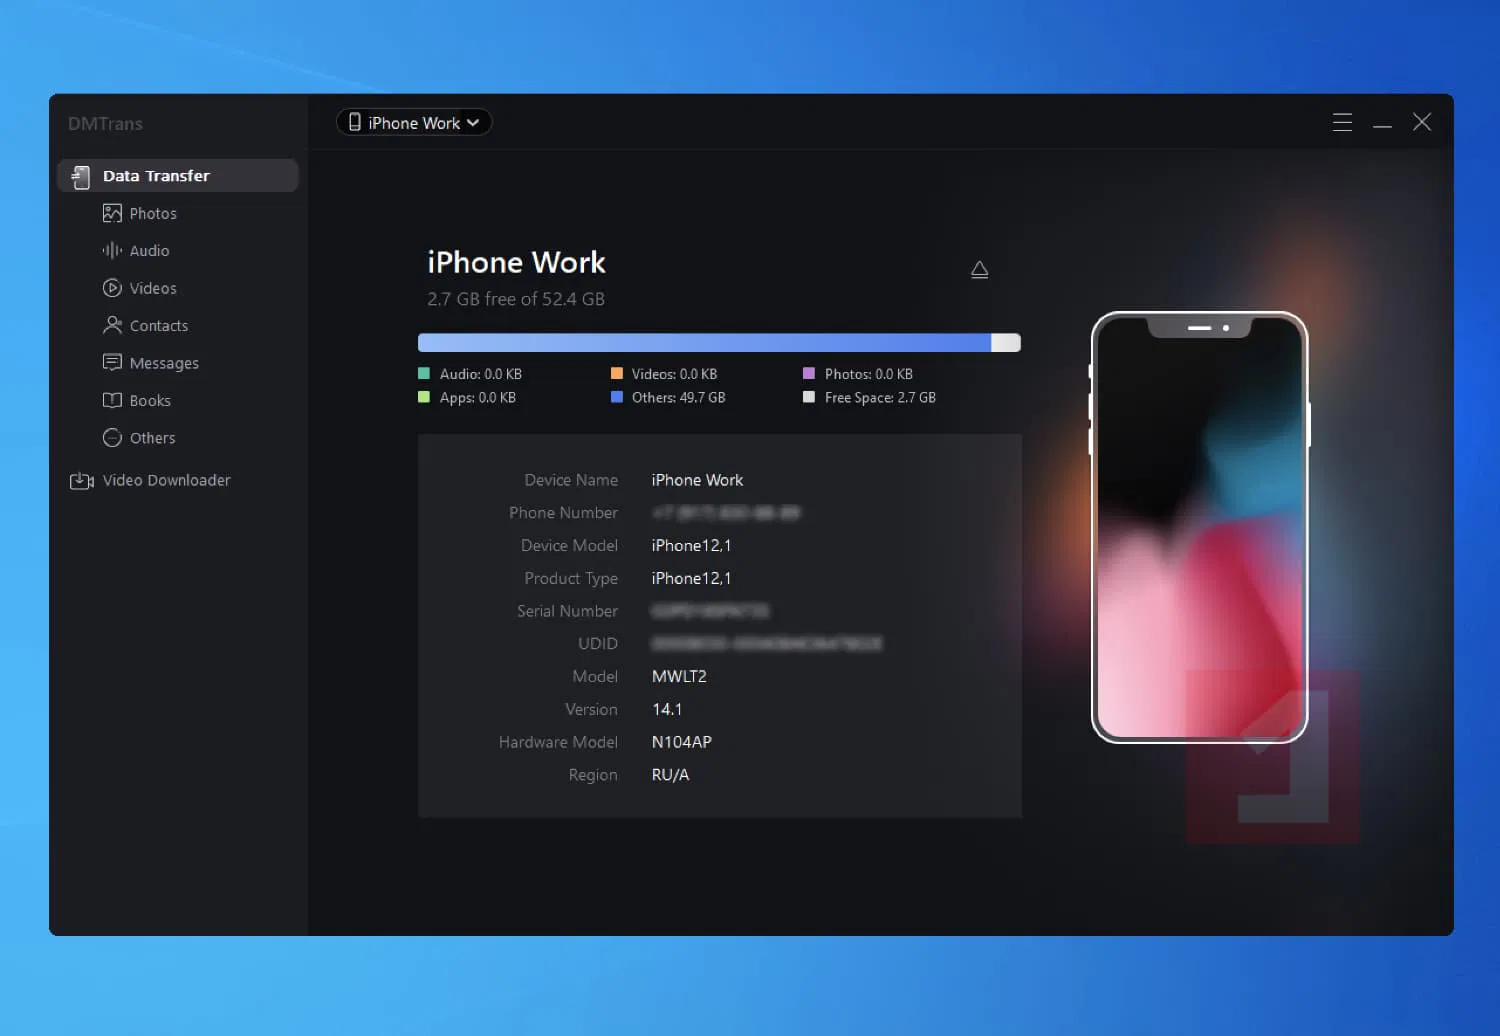Click the Version value 14.1
Viewport: 1500px width, 1036px height.
point(667,710)
